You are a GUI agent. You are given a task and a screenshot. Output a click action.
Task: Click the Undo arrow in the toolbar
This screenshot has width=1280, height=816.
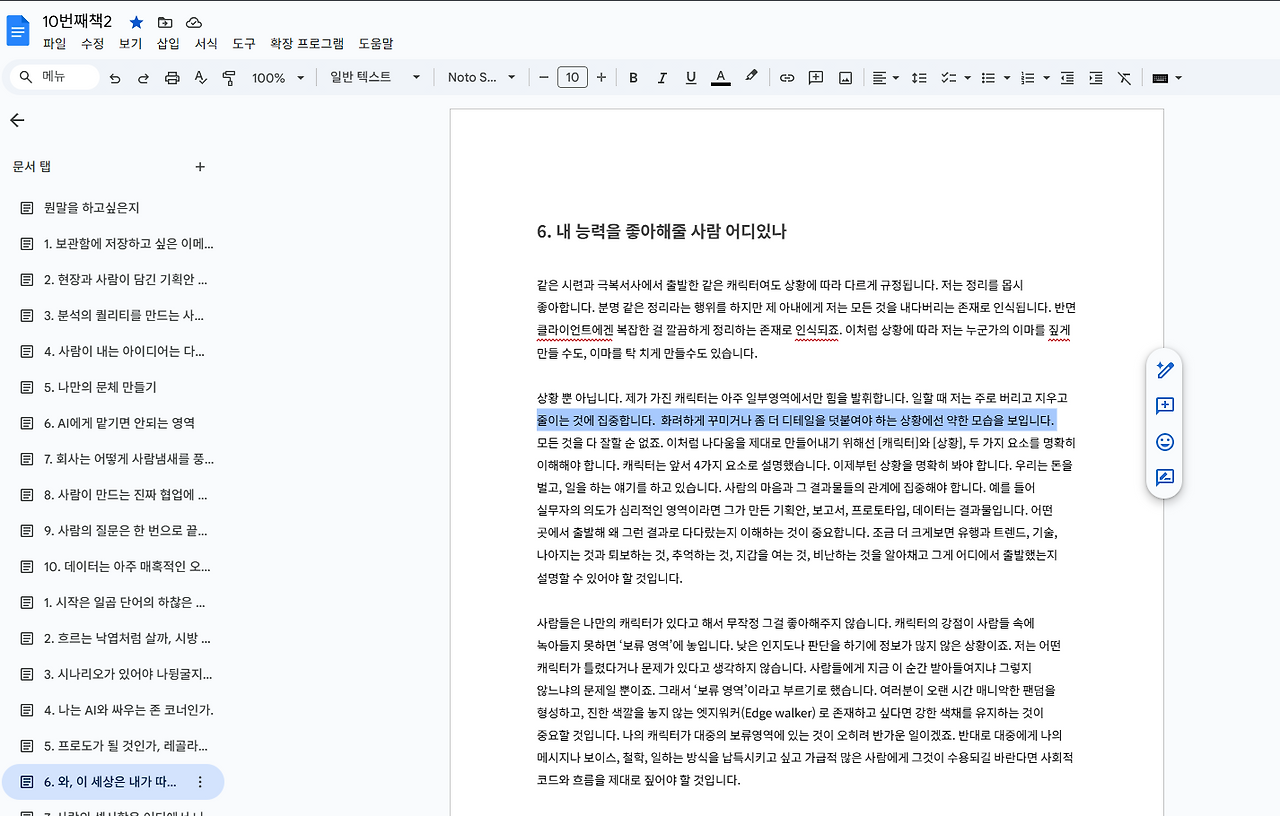115,78
